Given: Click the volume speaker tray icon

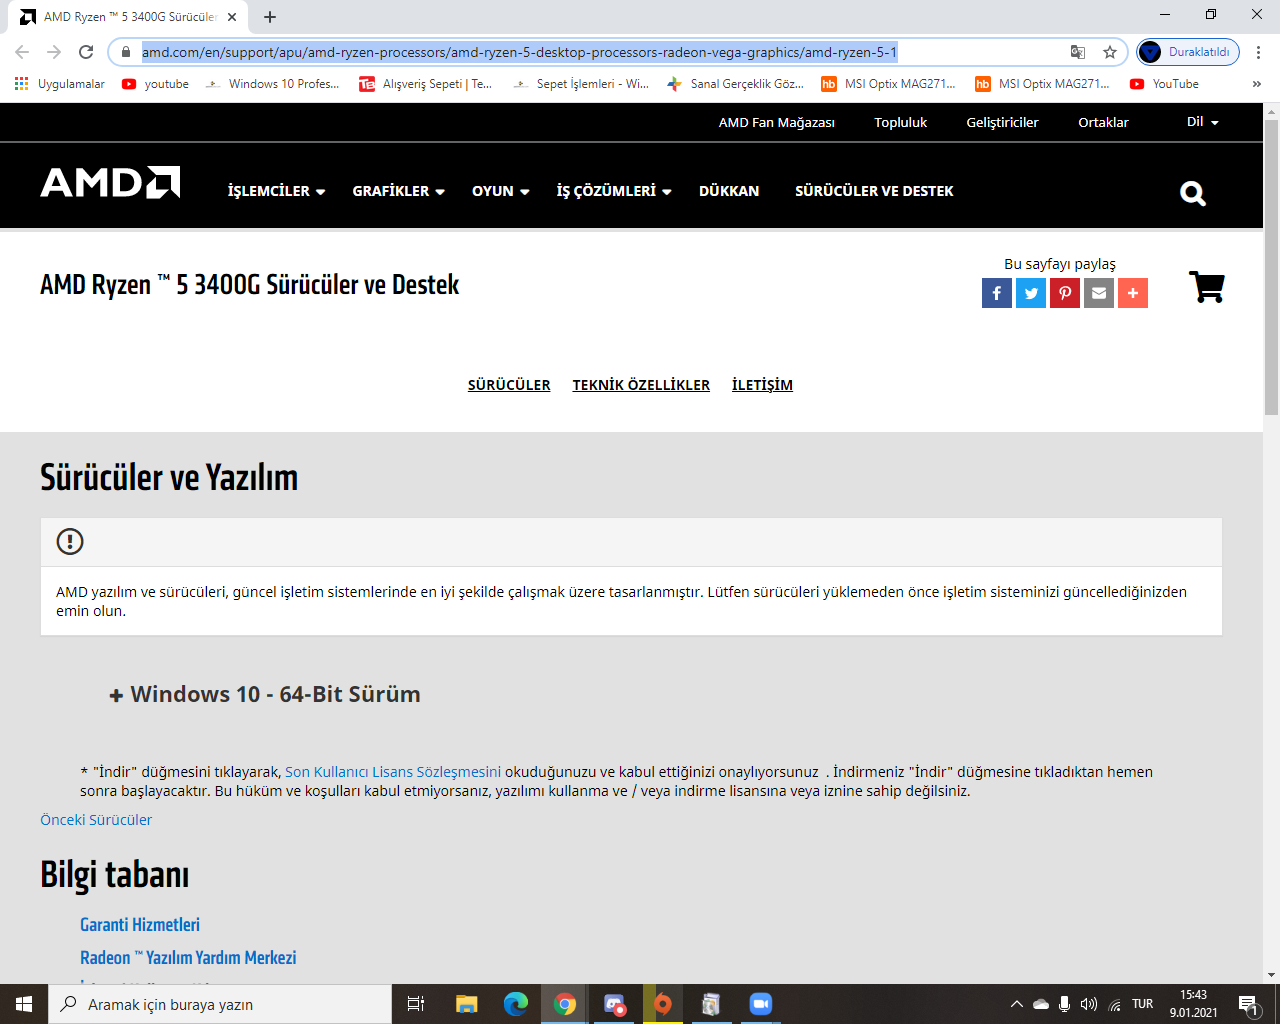Looking at the screenshot, I should tap(1089, 1004).
